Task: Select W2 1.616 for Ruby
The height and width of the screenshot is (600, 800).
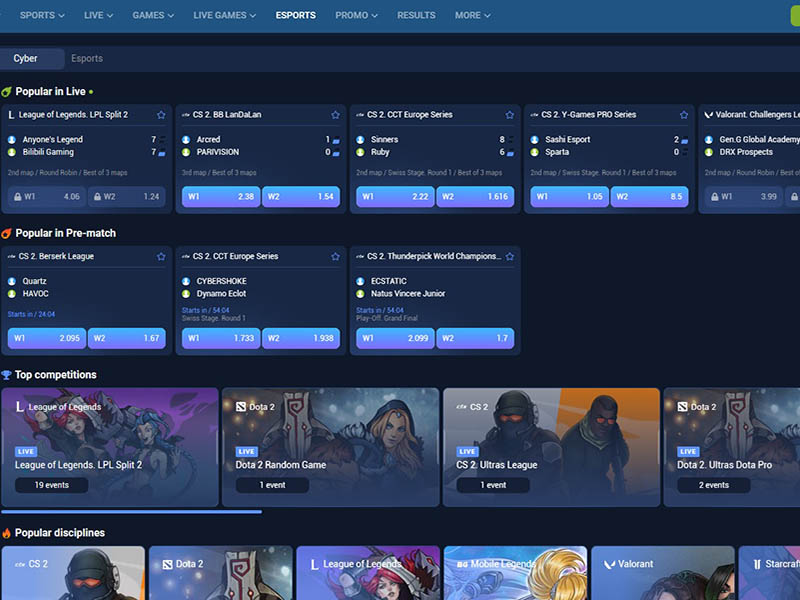Action: click(476, 196)
